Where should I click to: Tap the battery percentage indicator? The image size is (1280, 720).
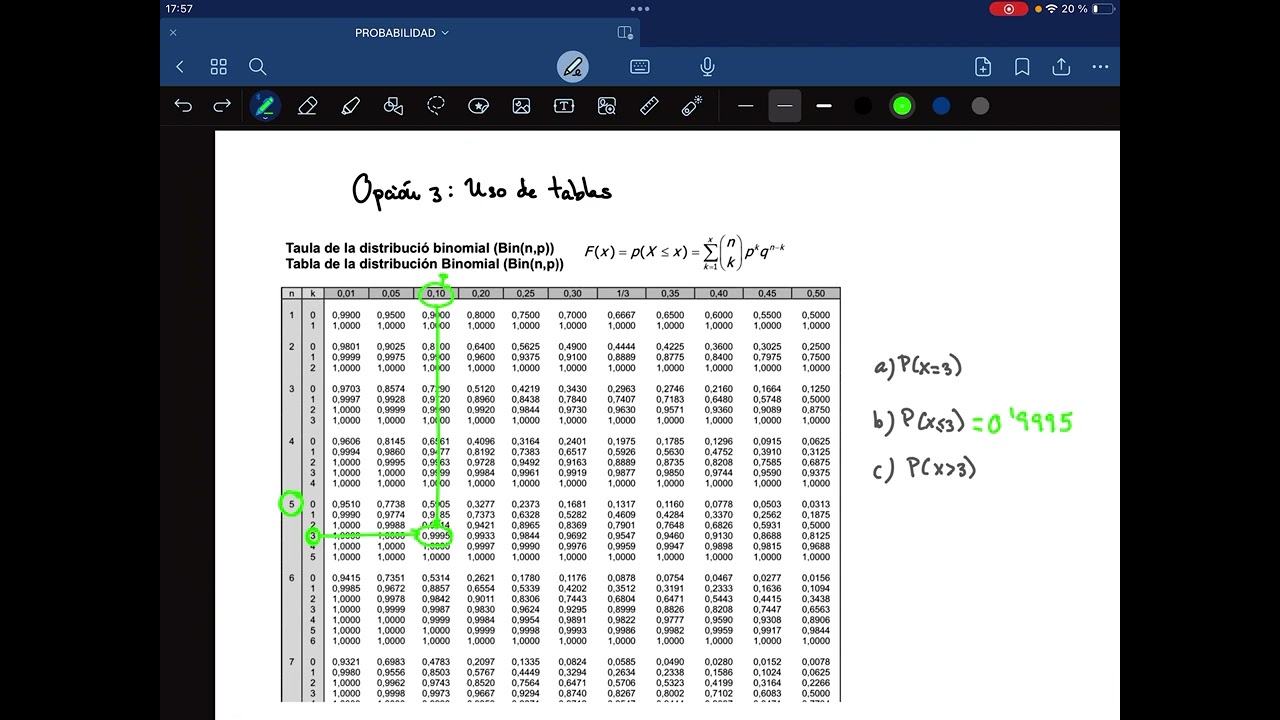pos(1074,9)
